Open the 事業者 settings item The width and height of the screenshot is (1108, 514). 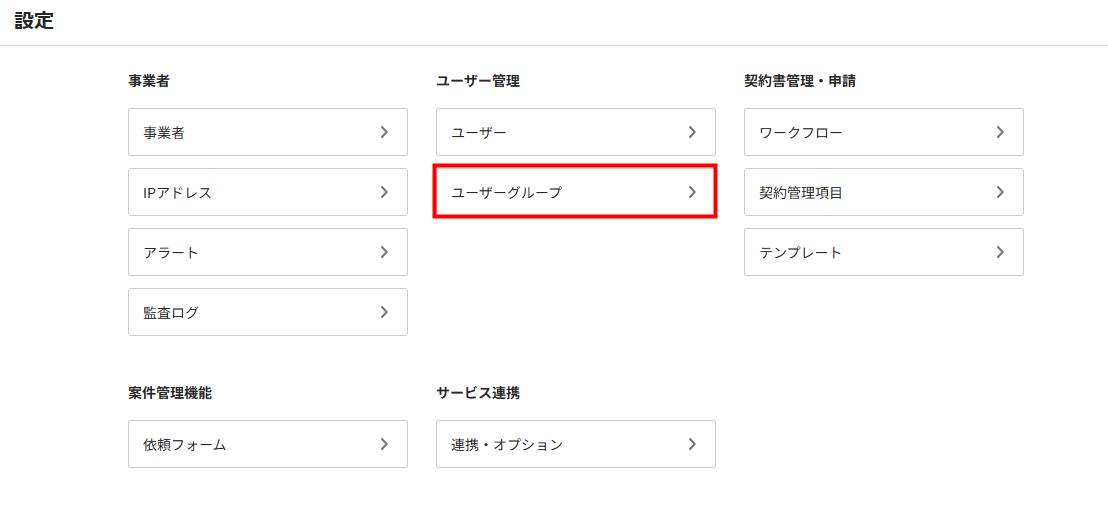pyautogui.click(x=268, y=132)
